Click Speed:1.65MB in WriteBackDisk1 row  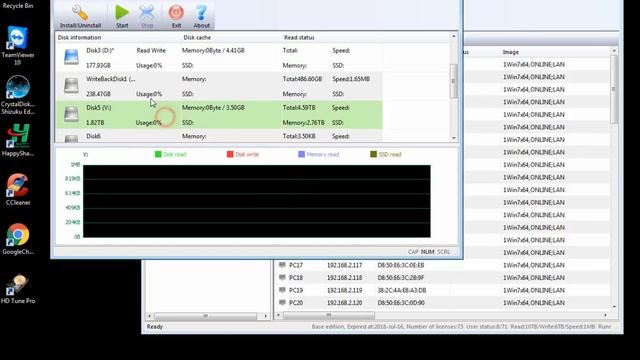click(x=351, y=79)
